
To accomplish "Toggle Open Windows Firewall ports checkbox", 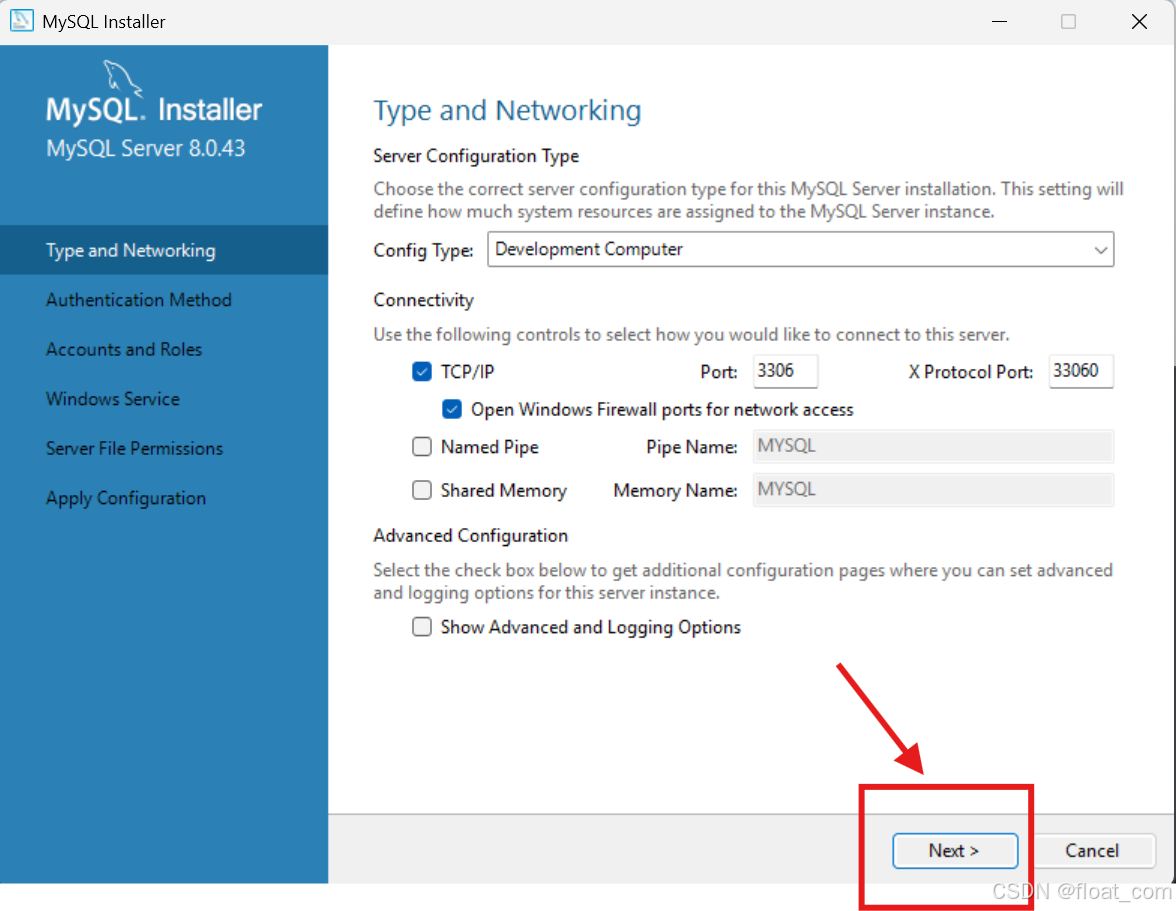I will [x=452, y=409].
